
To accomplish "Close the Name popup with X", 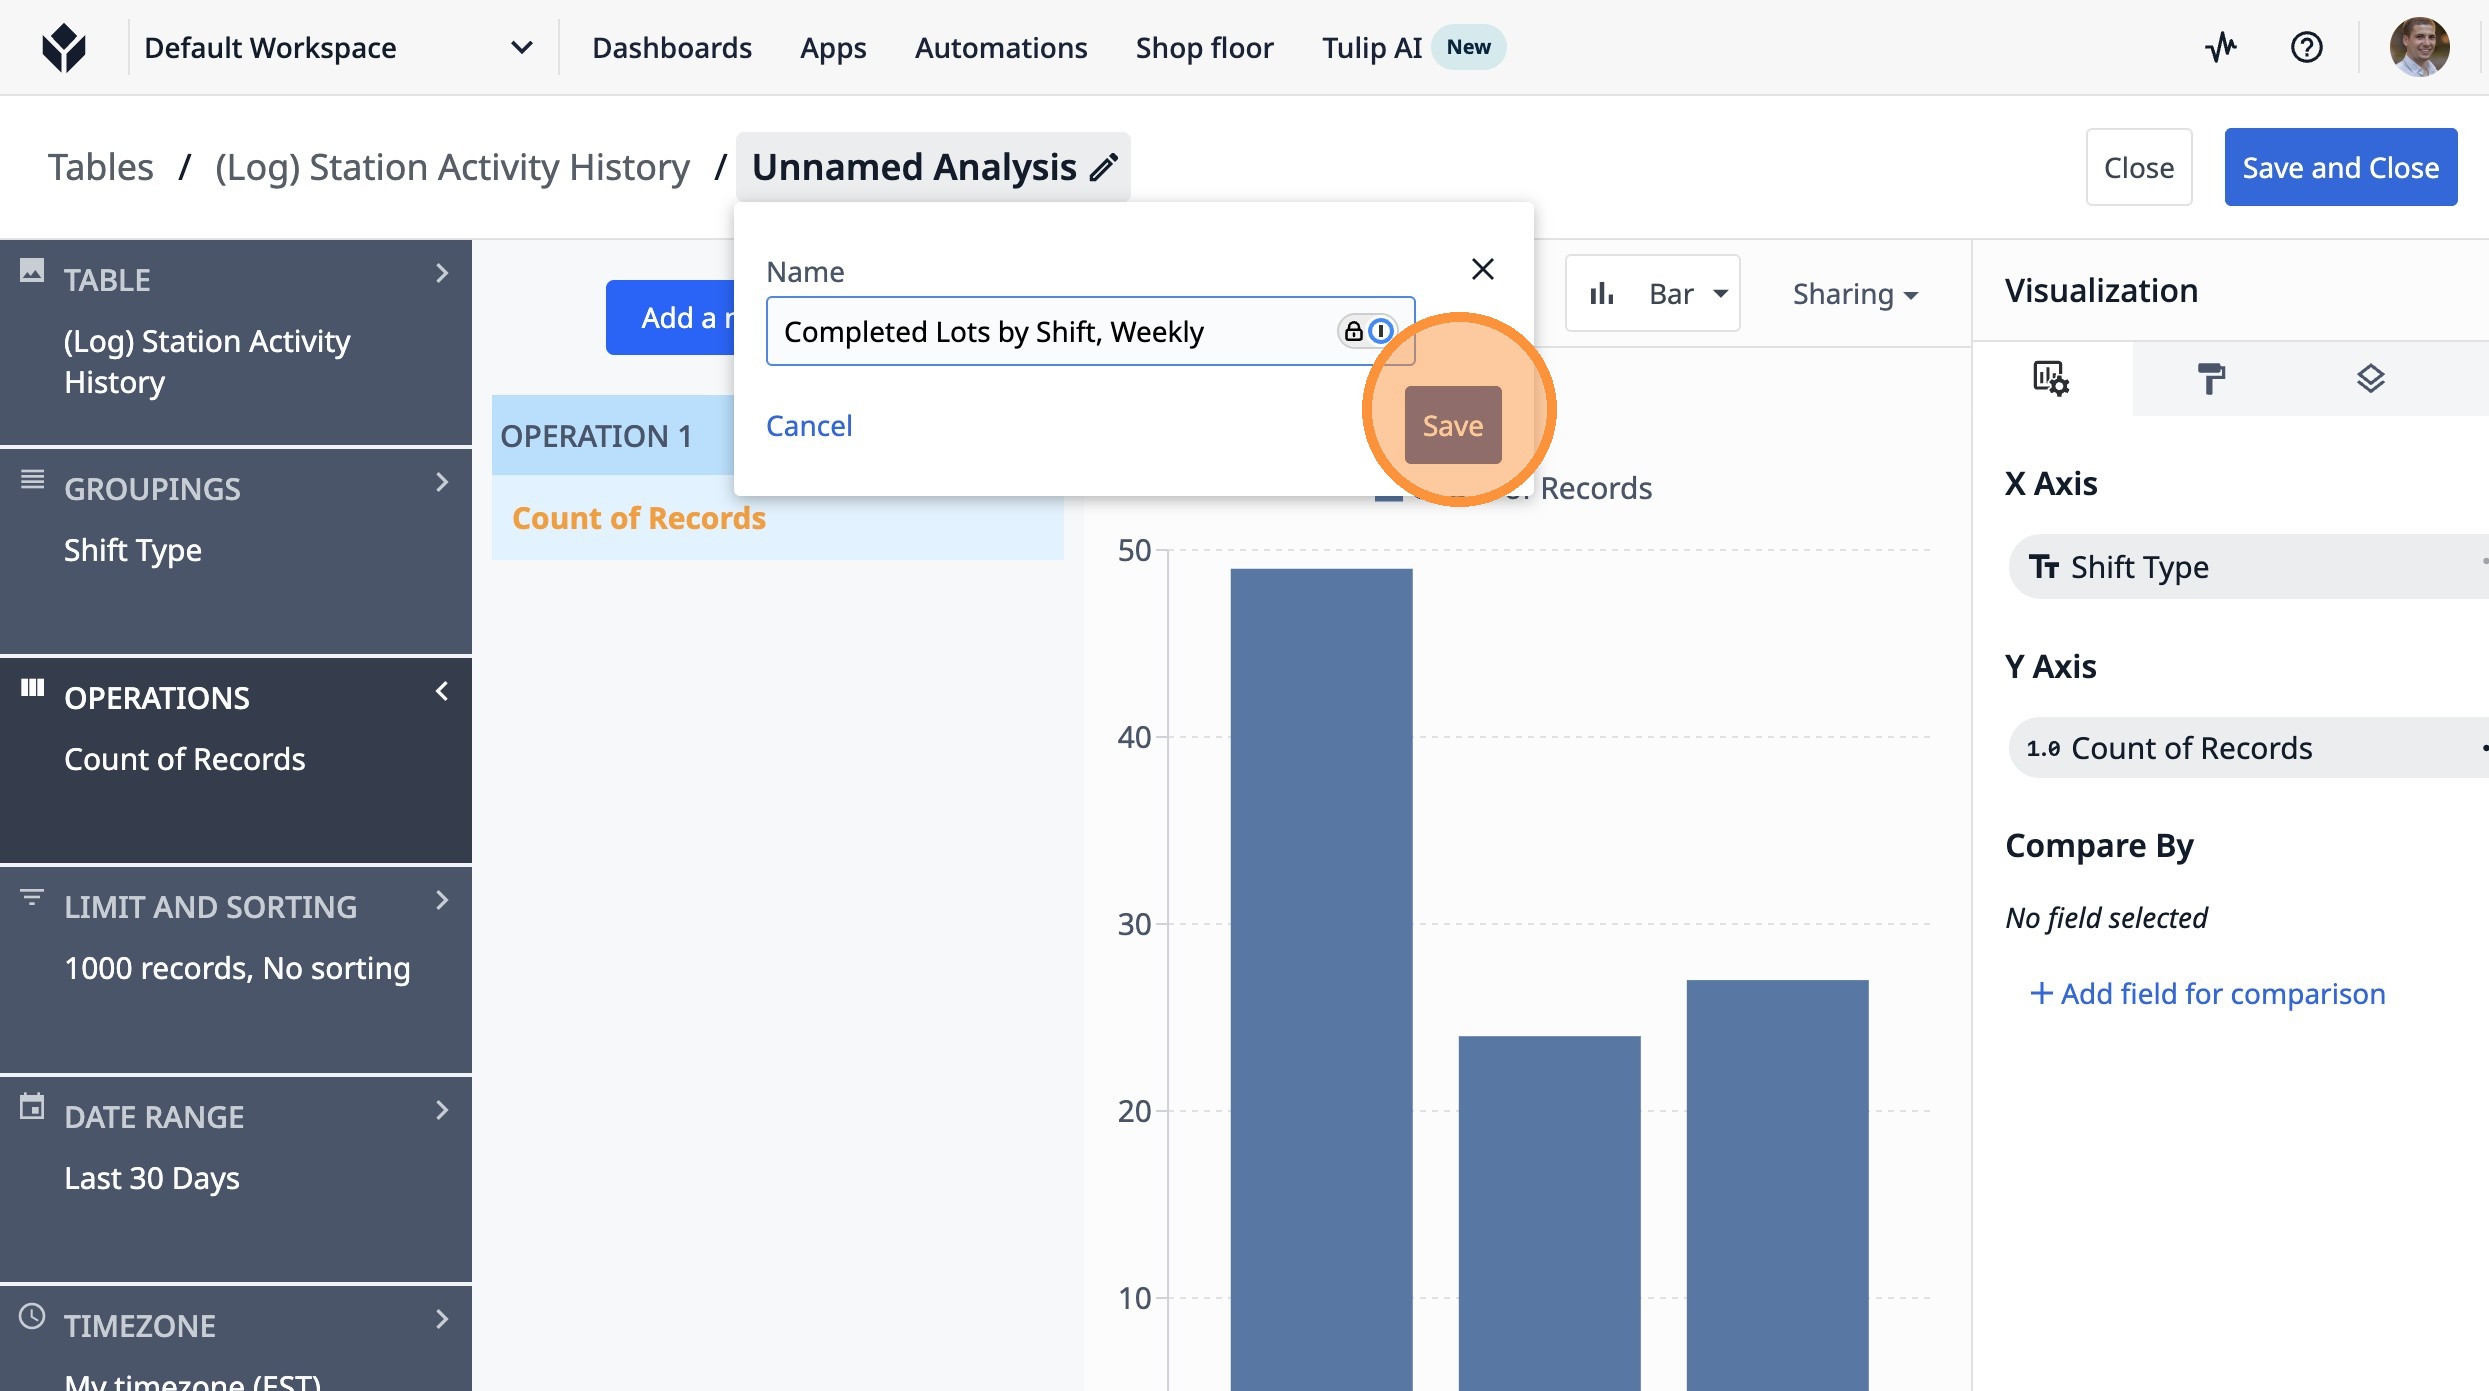I will (x=1482, y=269).
